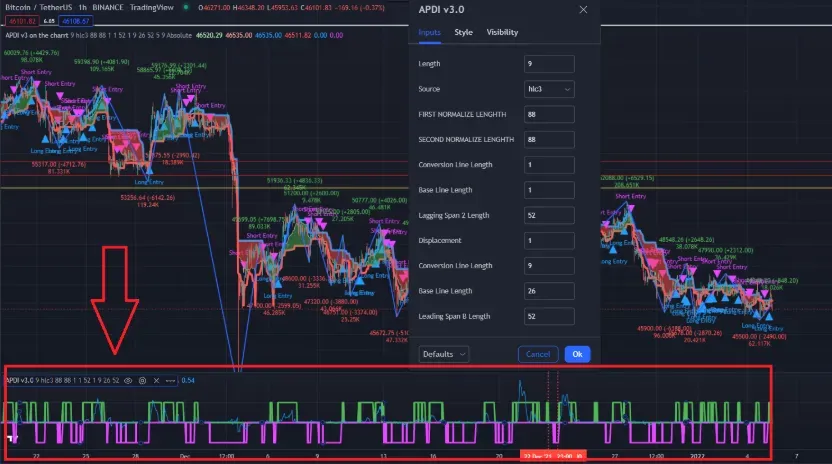Click the Cancel button
This screenshot has height=464, width=832.
point(538,354)
